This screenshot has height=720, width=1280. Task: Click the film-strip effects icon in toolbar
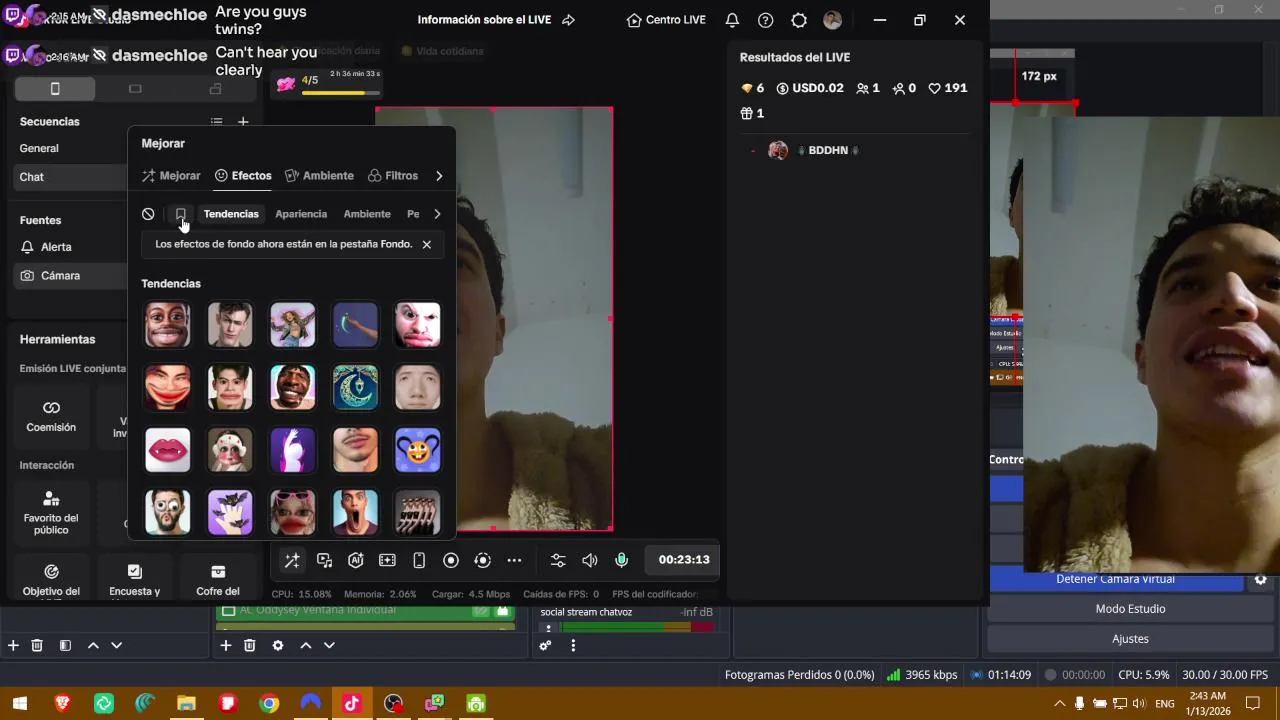(387, 560)
